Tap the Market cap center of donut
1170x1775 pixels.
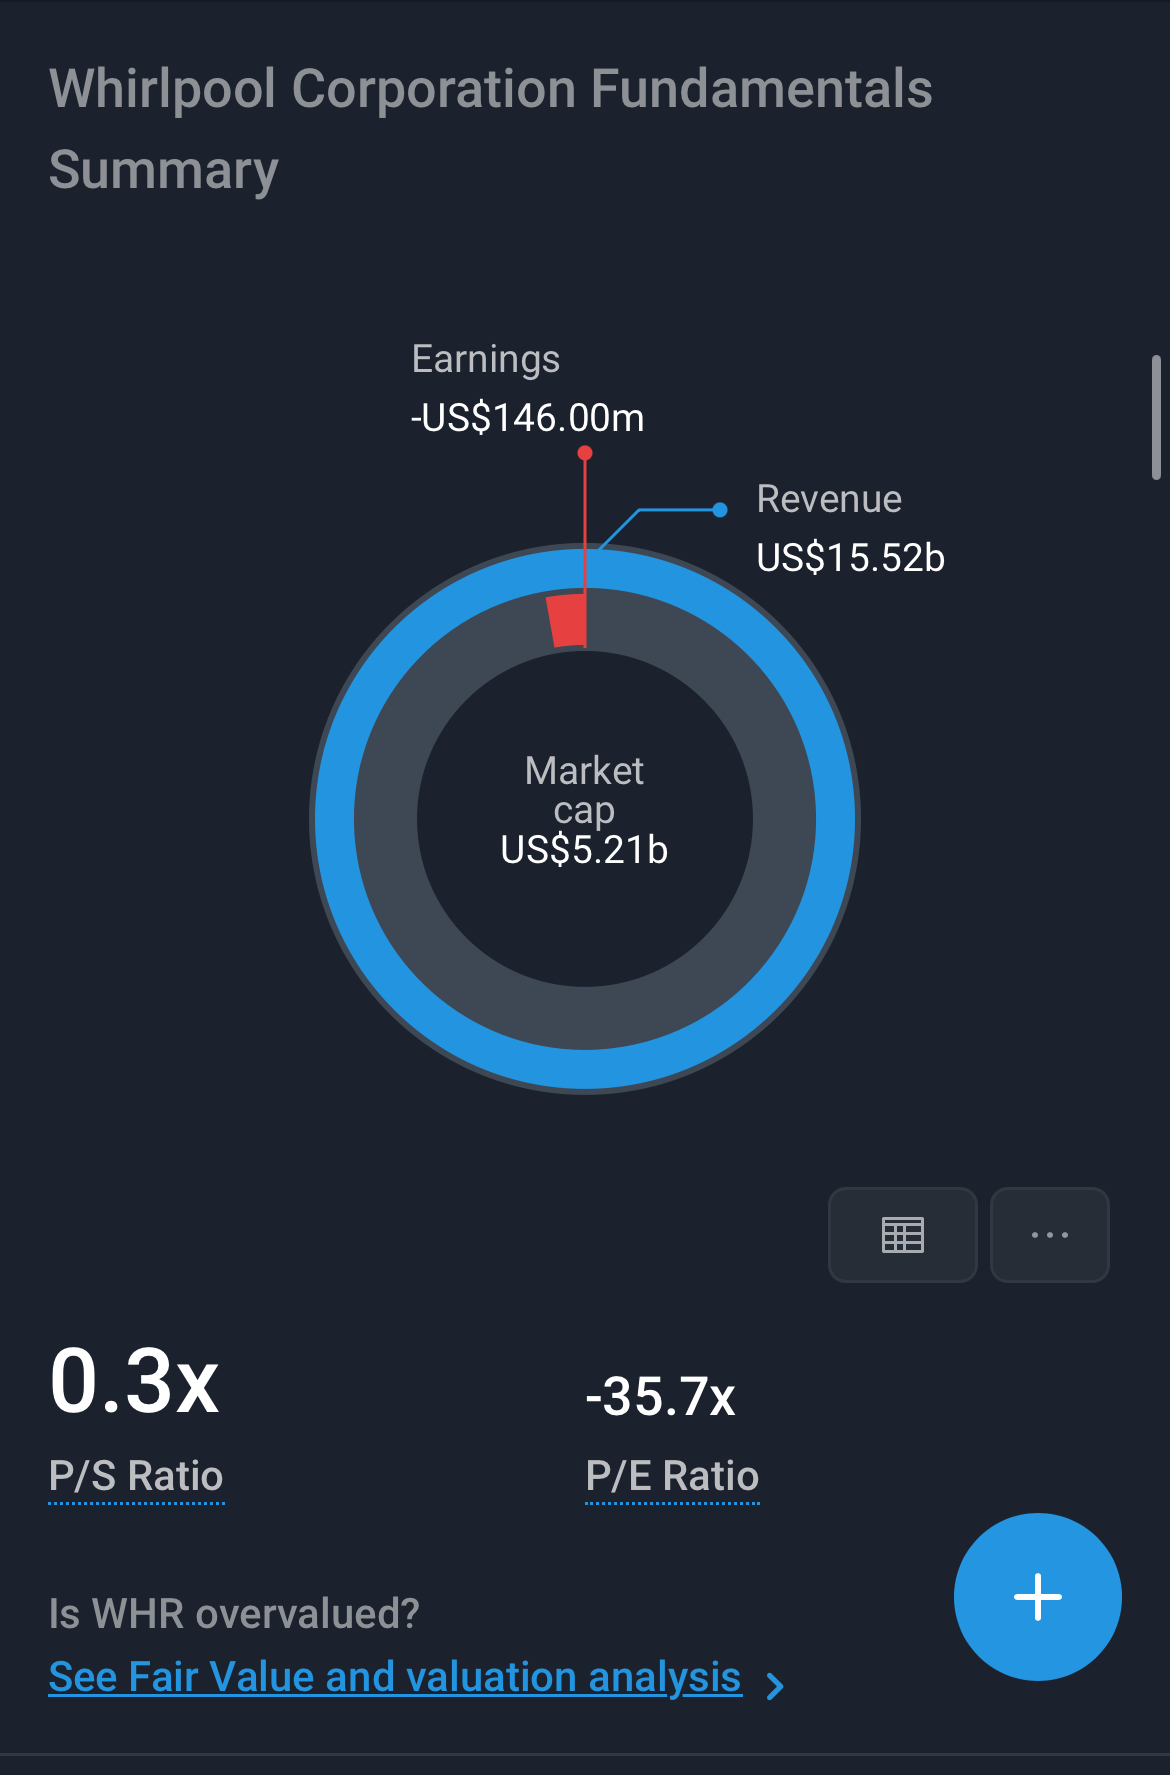tap(585, 810)
